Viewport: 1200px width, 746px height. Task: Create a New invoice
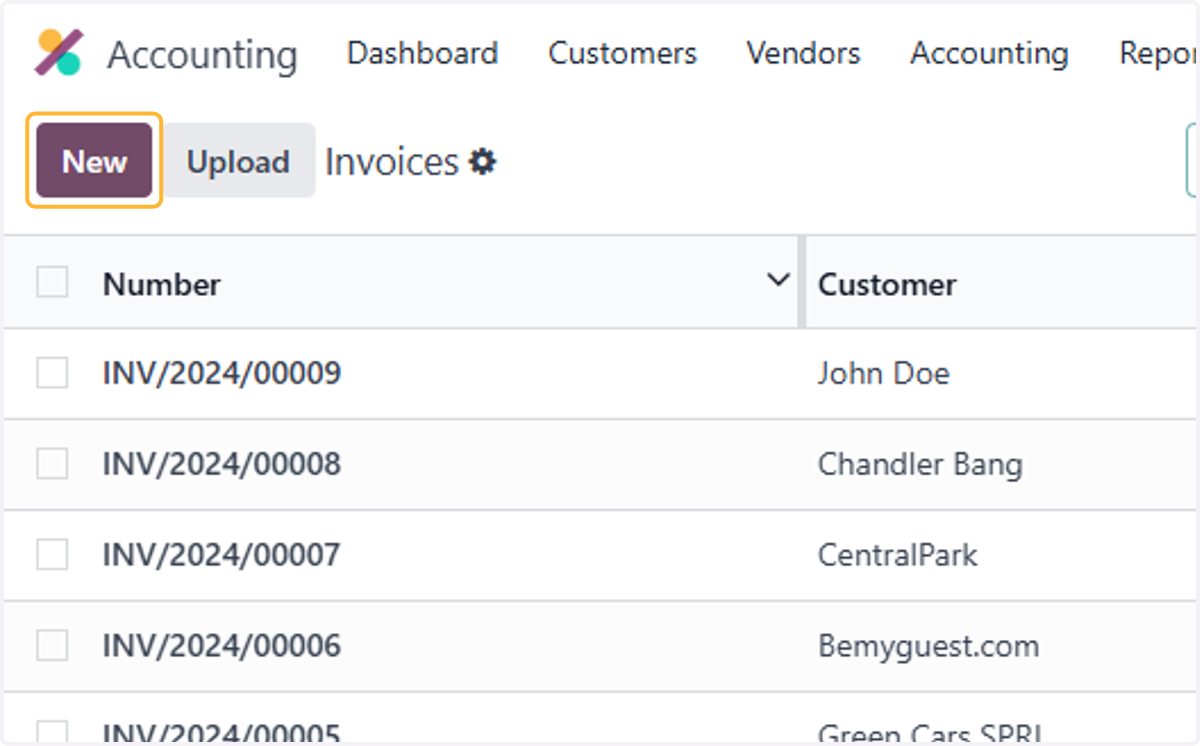click(94, 160)
